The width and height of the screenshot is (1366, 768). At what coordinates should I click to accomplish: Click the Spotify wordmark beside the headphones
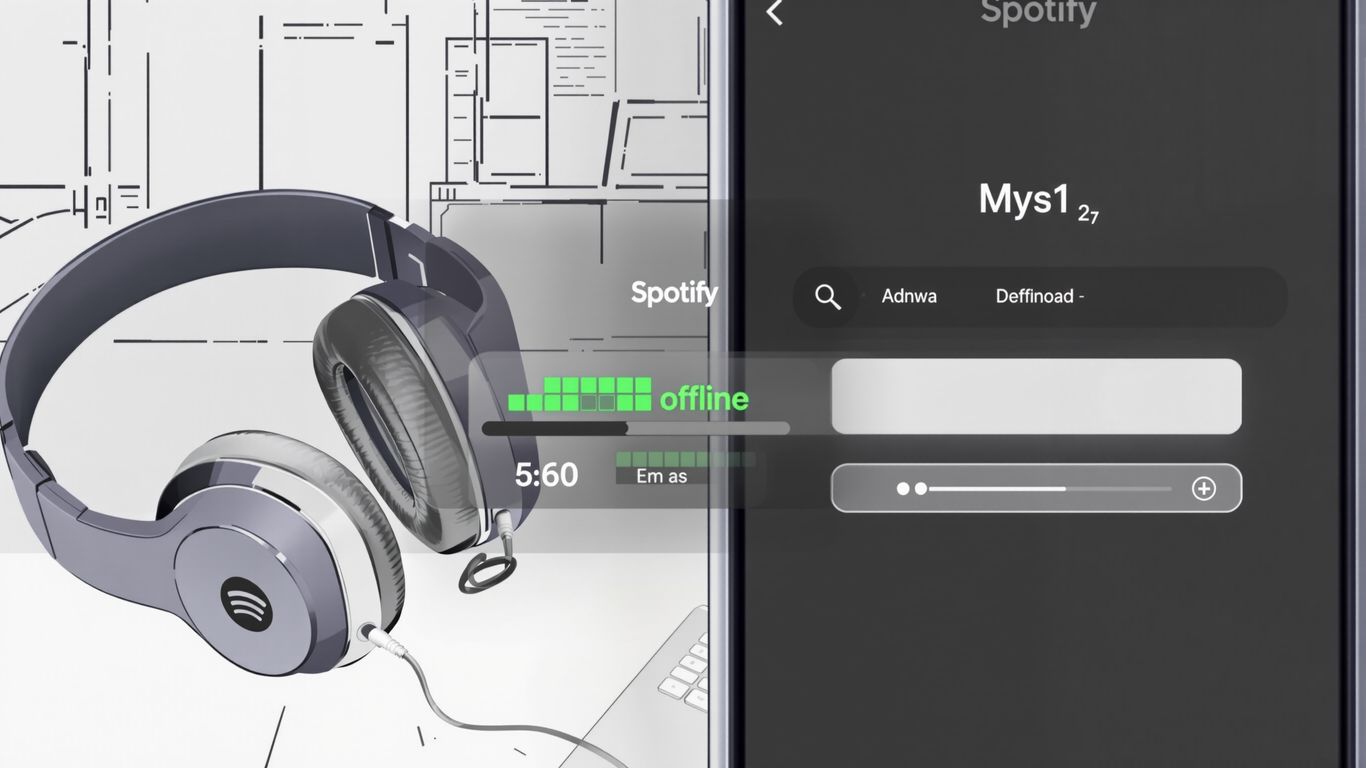tap(674, 293)
